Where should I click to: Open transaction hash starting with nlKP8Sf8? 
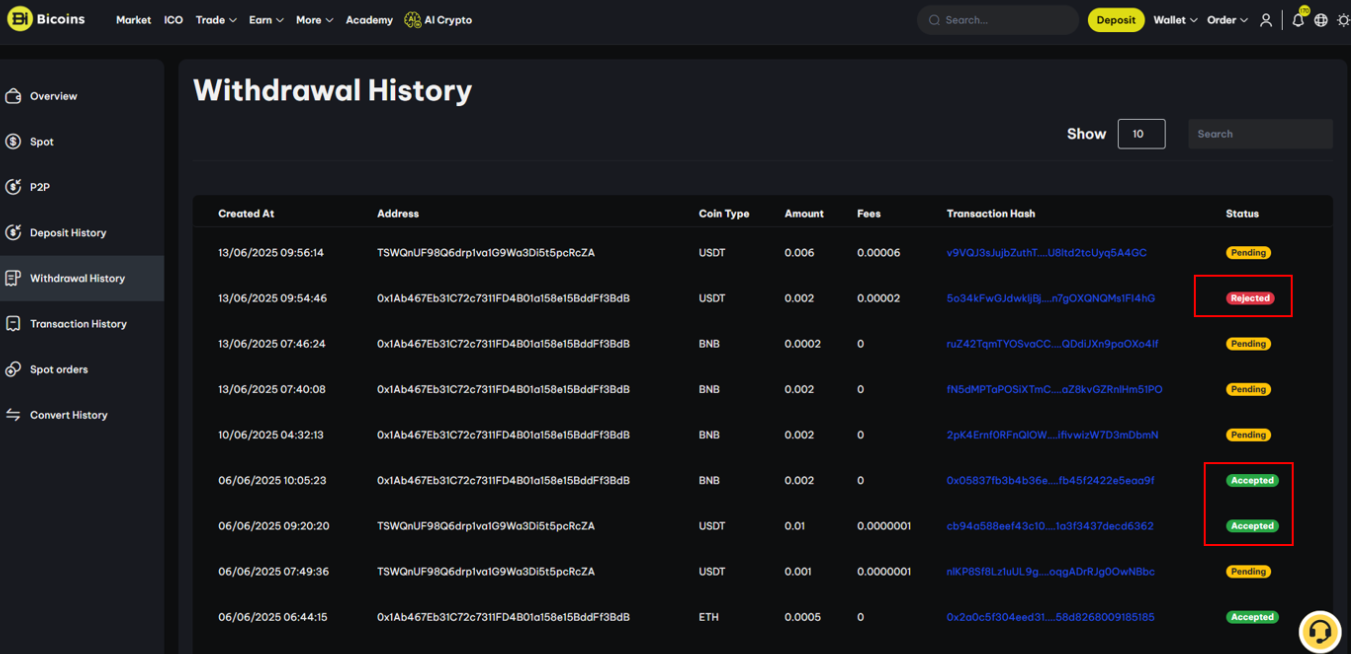[1050, 572]
